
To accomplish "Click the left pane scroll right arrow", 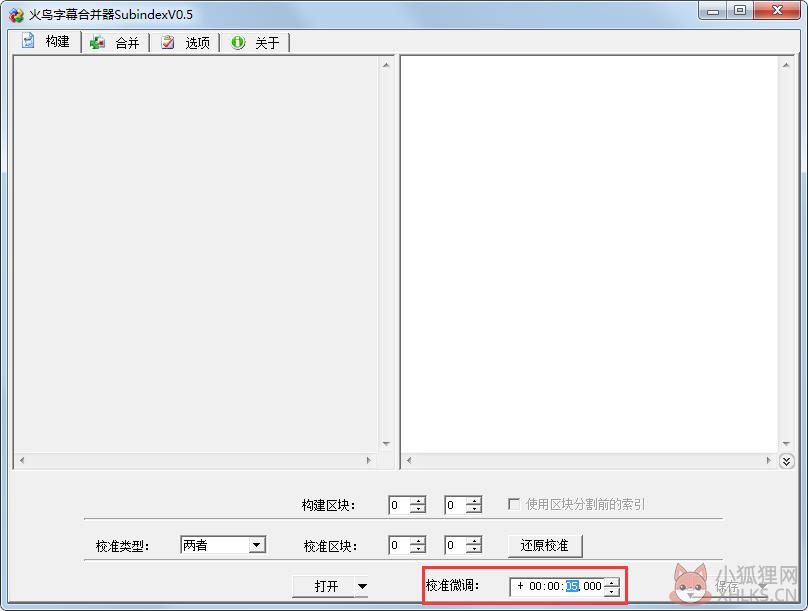I will tap(368, 460).
